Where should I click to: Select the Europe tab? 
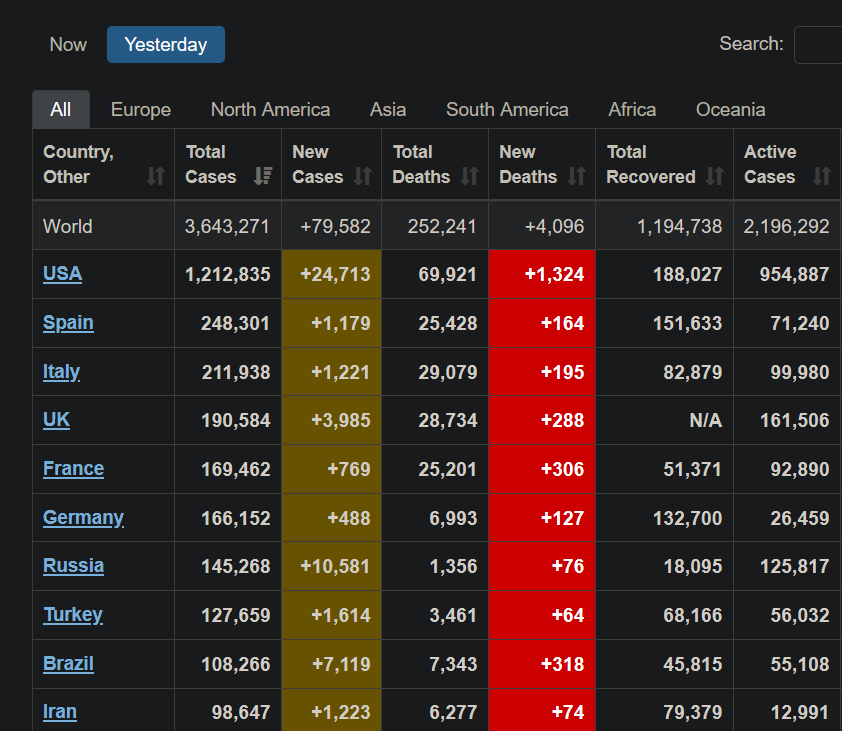pos(141,110)
